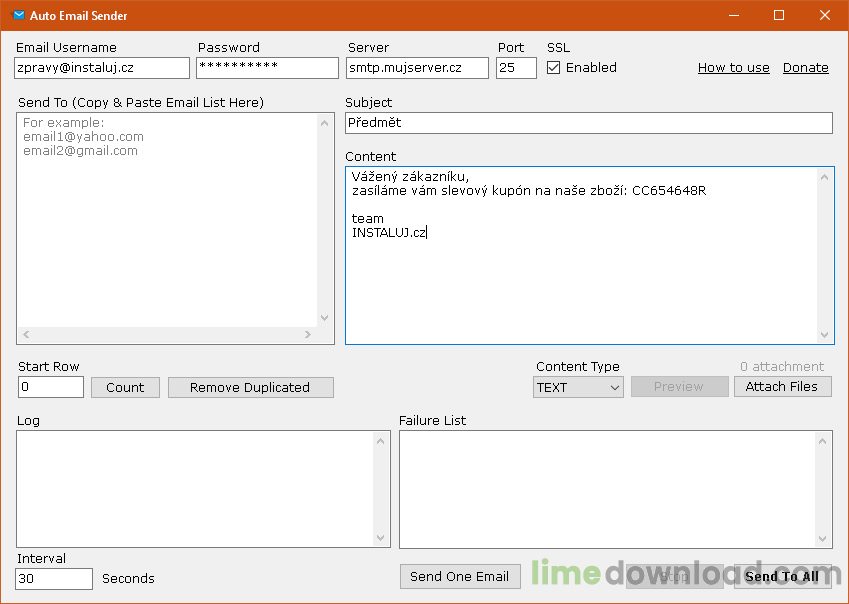Click the Port number field
The image size is (849, 604).
(x=516, y=68)
